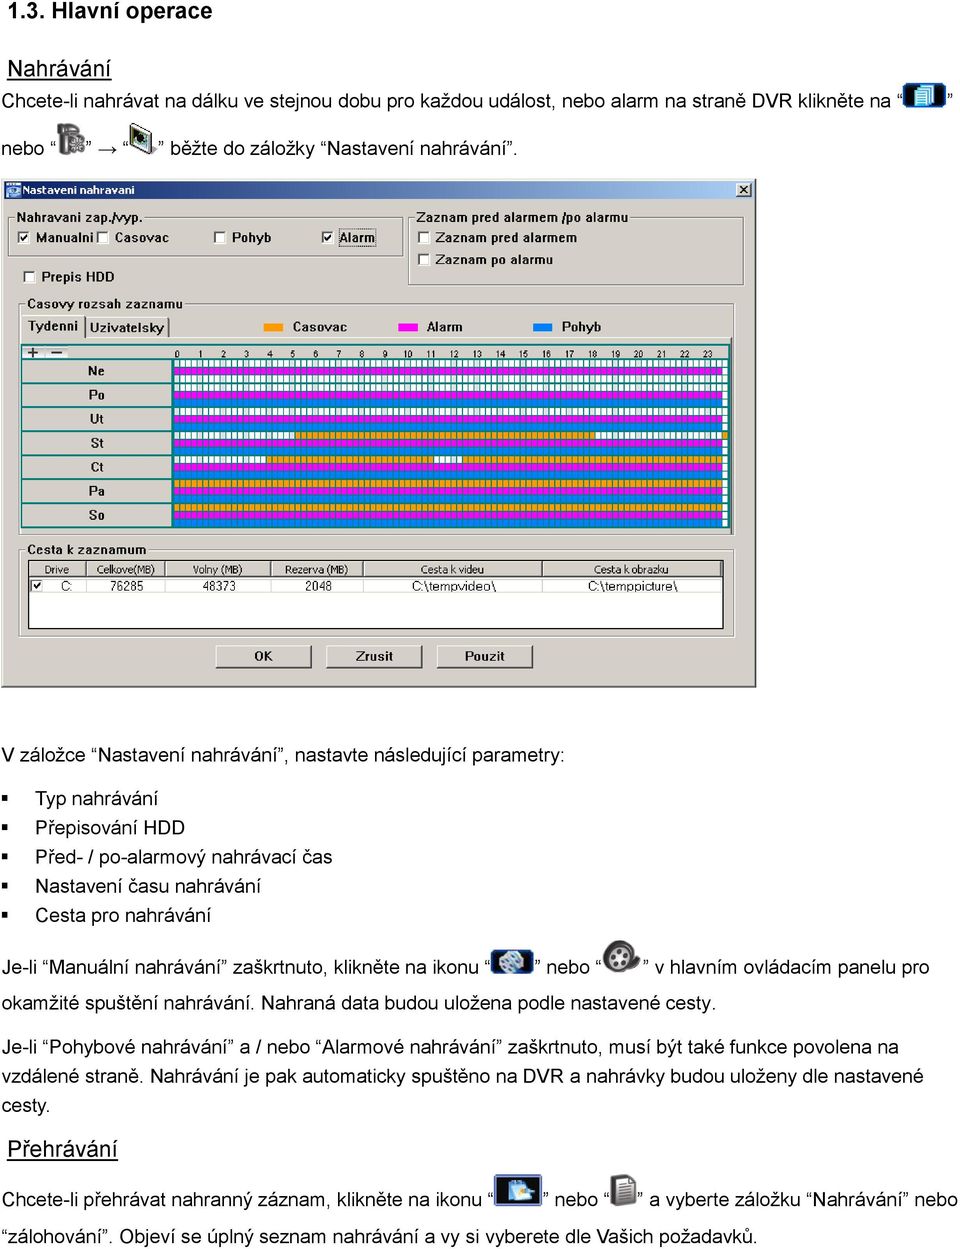This screenshot has width=960, height=1249.
Task: Select the So day row header
Action: [x=97, y=515]
